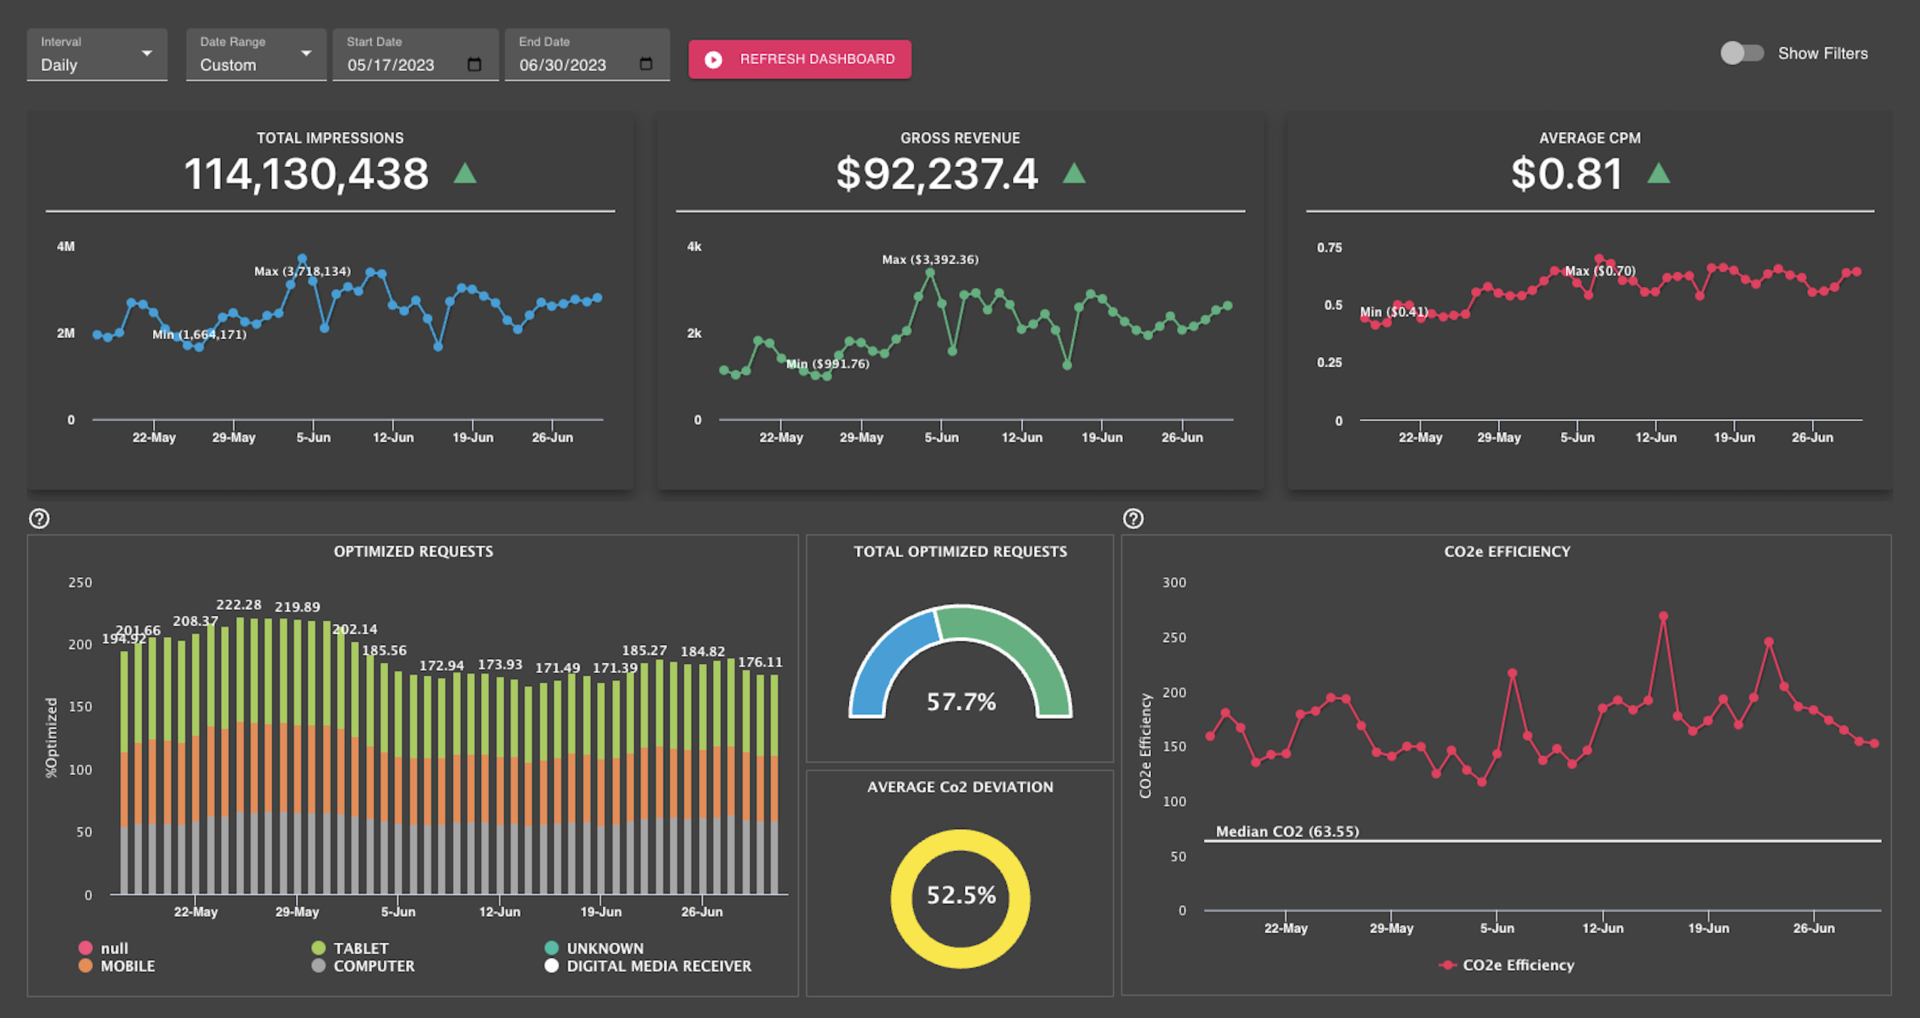
Task: Click help icon above CO2e Efficiency panel
Action: [x=1133, y=518]
